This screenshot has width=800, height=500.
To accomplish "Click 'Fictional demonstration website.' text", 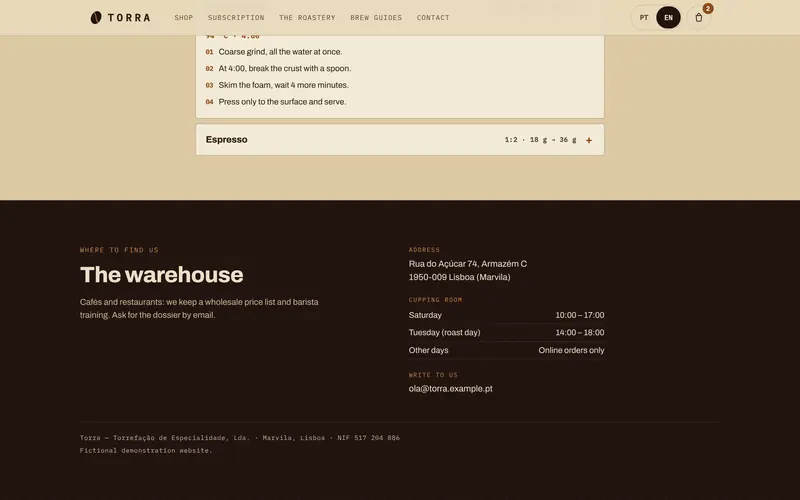I will click(x=146, y=451).
